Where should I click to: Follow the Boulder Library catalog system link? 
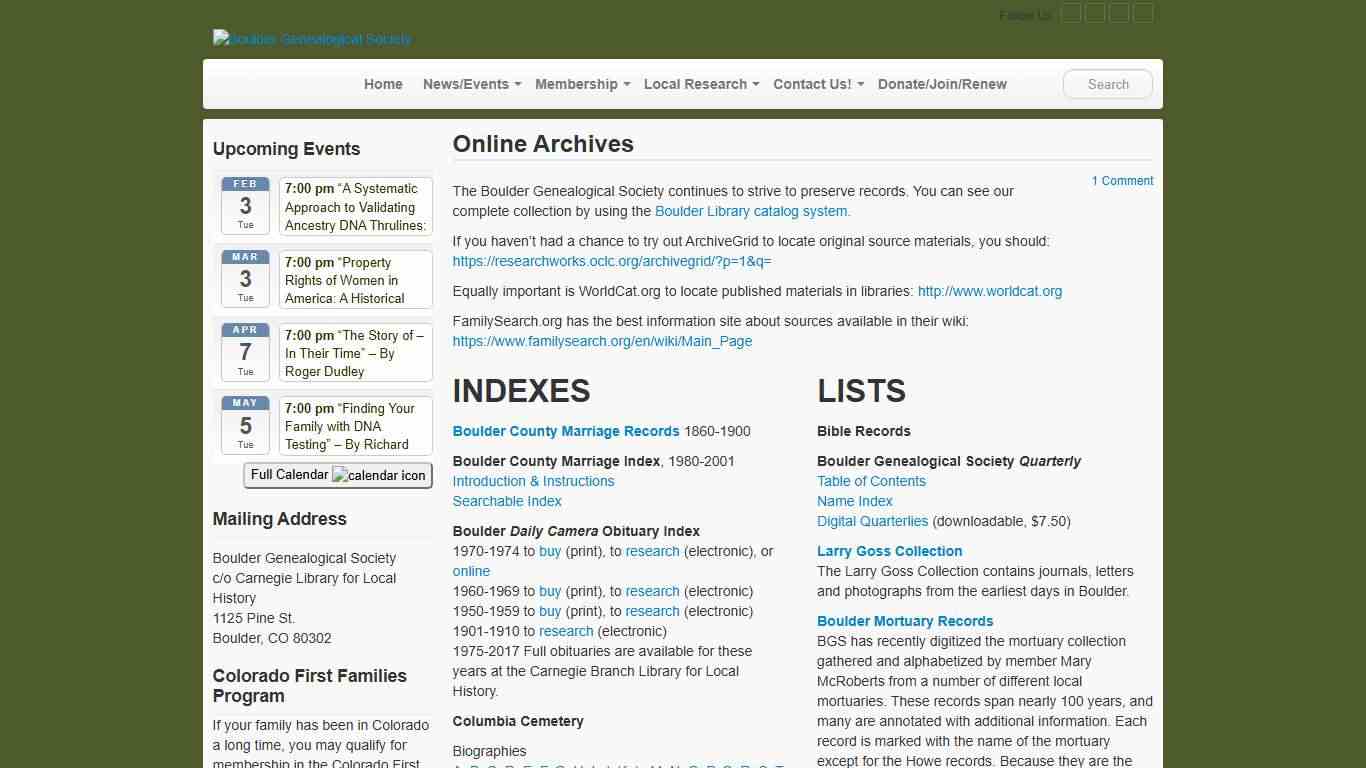tap(751, 211)
